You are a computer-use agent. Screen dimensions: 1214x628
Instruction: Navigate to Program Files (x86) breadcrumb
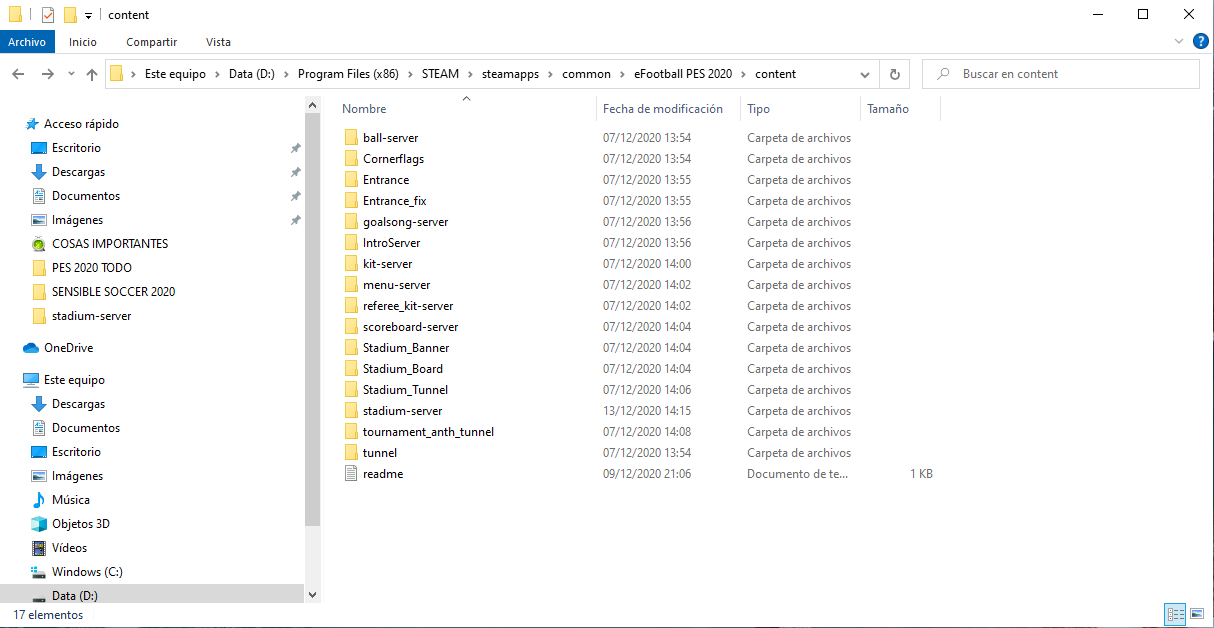click(x=349, y=74)
